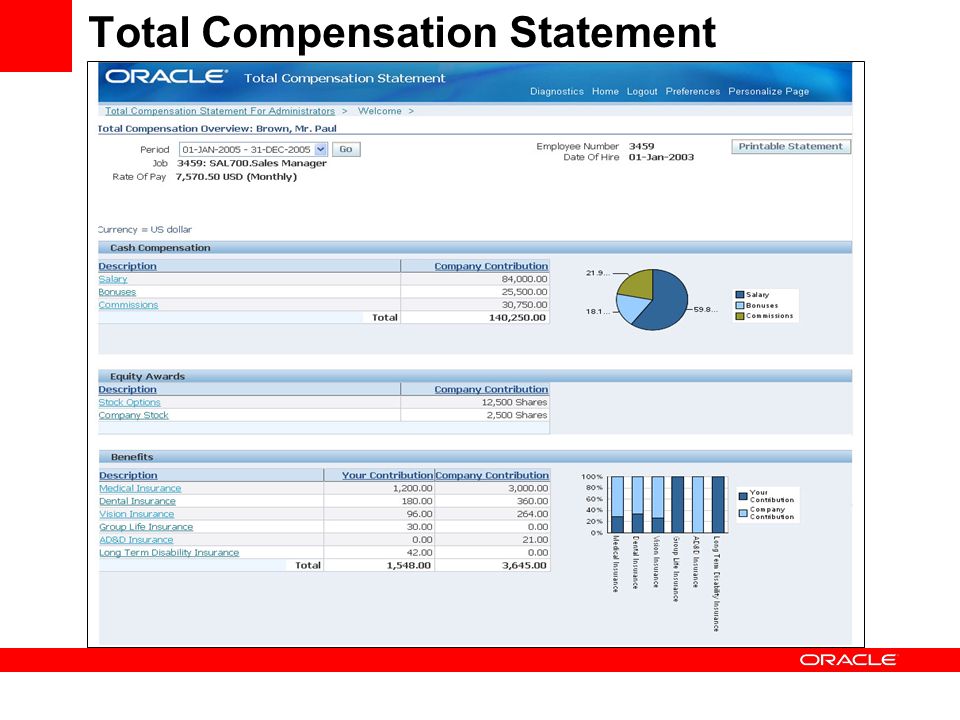Click the 84,000.00 salary amount
960x720 pixels.
coord(524,279)
